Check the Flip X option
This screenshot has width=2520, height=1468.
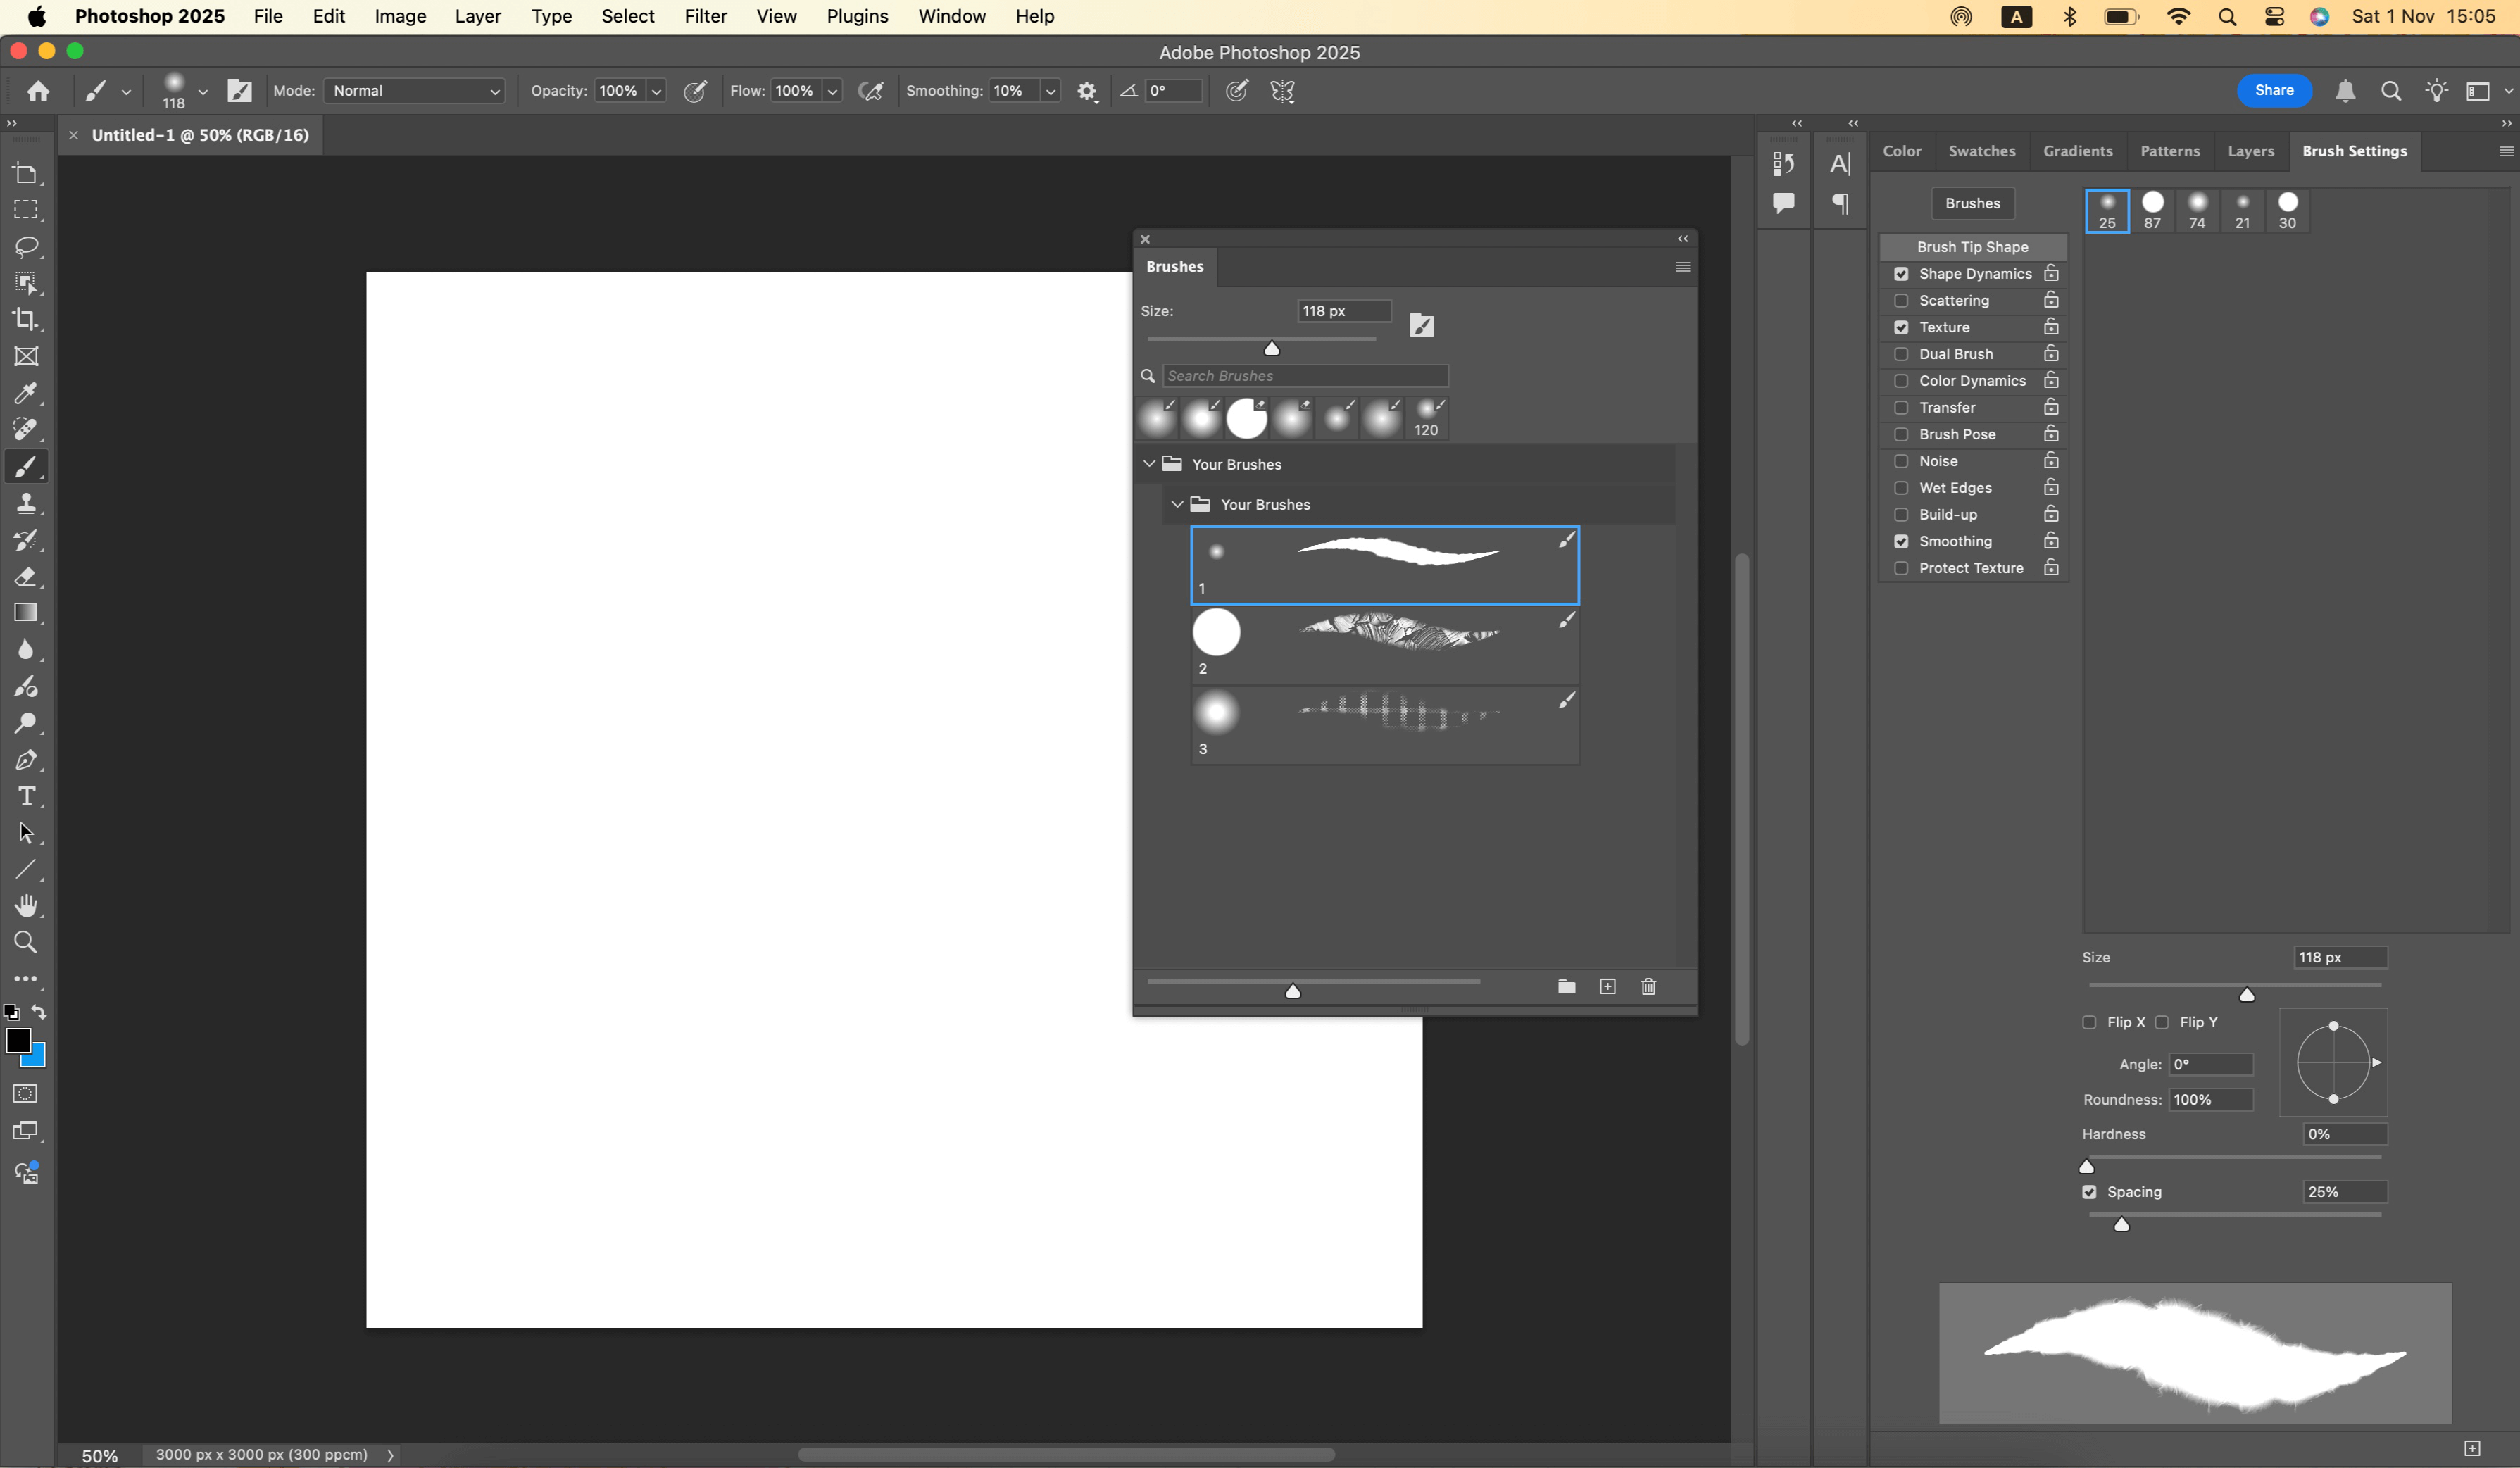2089,1022
